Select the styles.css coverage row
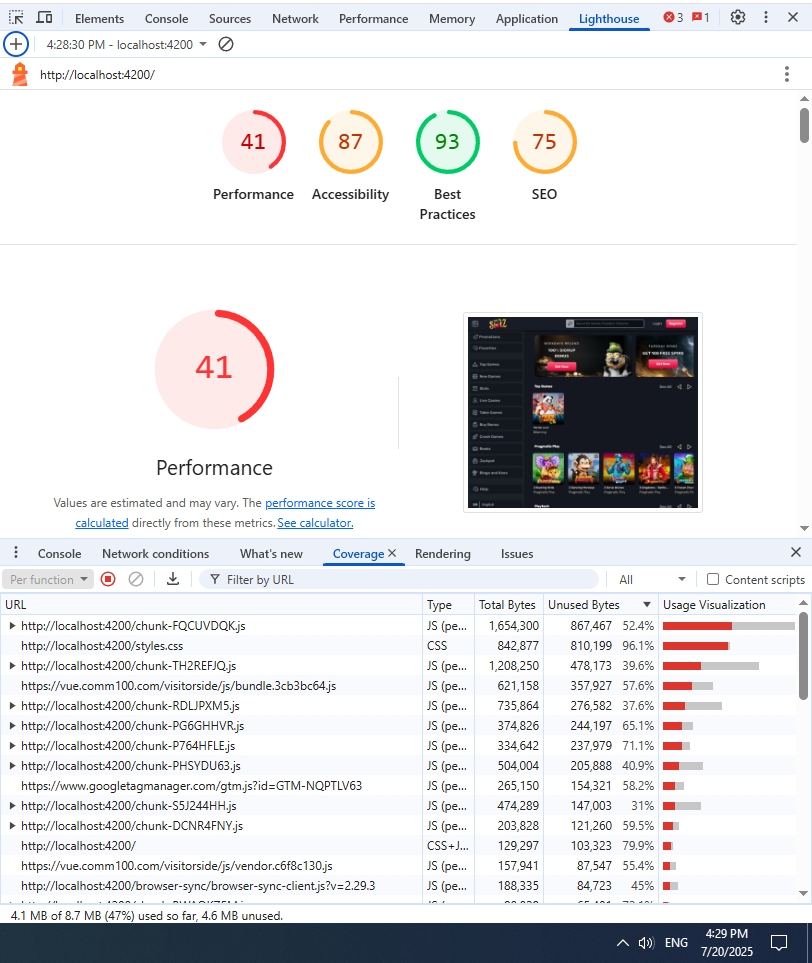812x963 pixels. click(399, 645)
